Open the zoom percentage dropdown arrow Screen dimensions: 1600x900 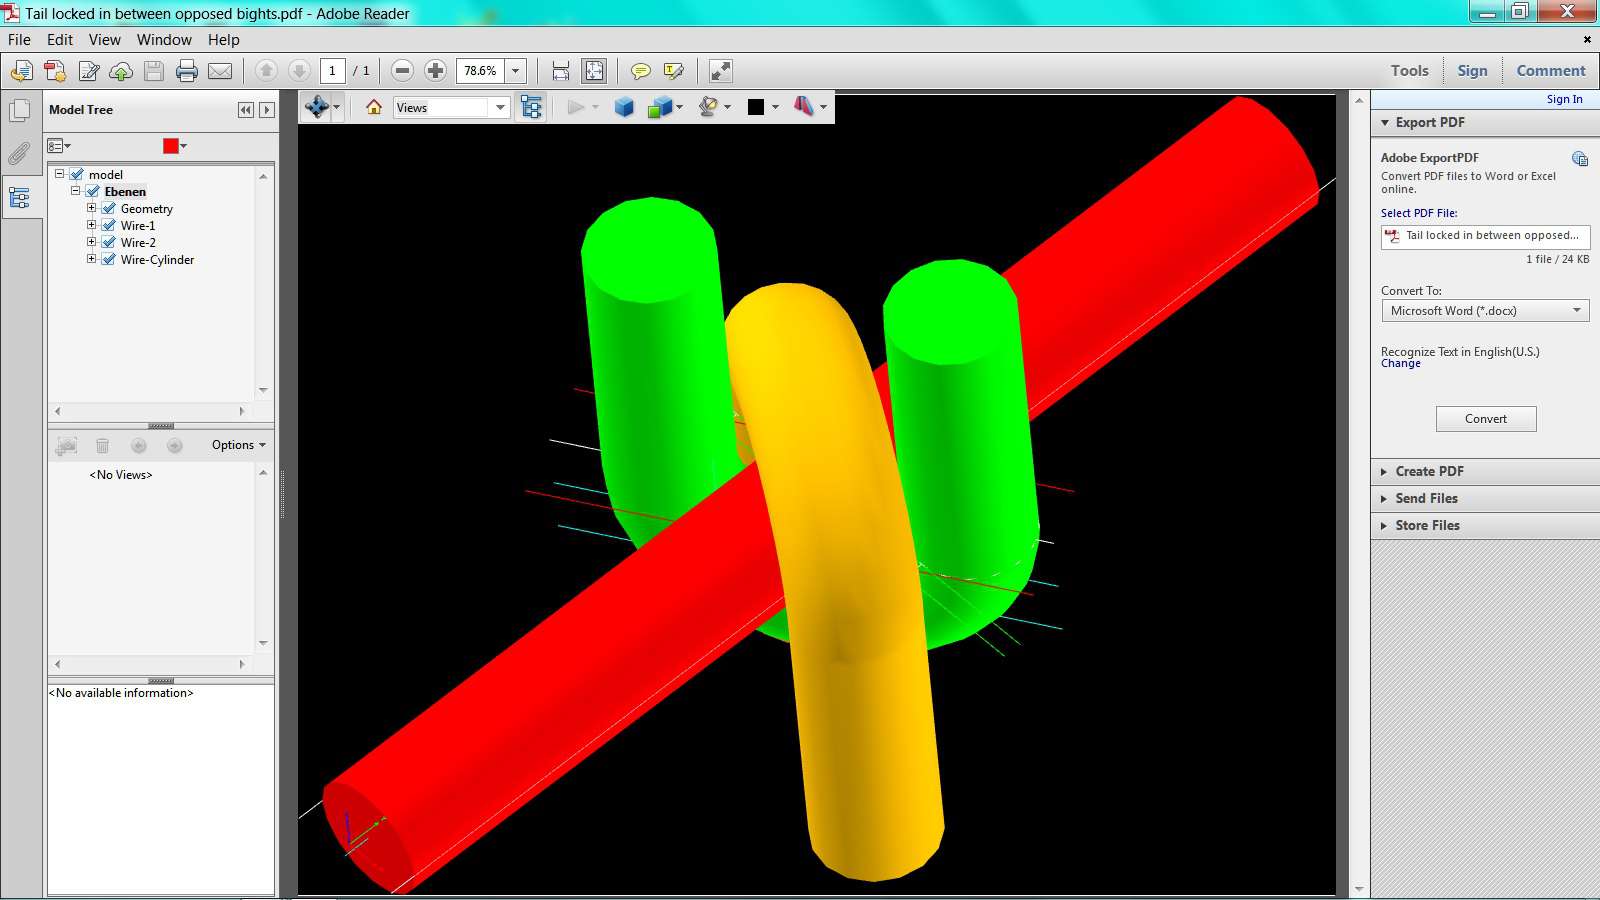tap(516, 71)
